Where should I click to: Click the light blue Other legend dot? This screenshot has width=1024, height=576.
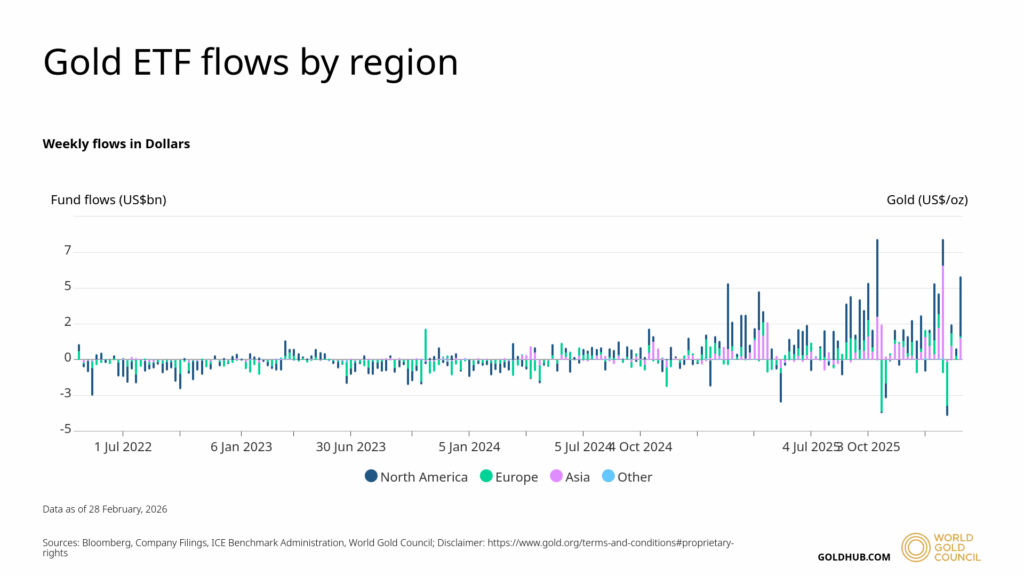(608, 477)
